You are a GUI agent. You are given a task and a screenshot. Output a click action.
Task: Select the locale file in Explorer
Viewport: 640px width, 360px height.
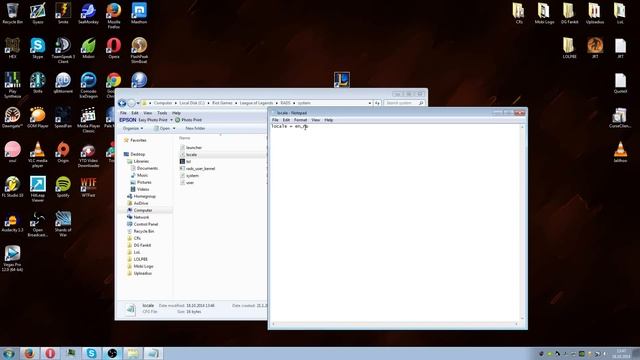tap(191, 155)
